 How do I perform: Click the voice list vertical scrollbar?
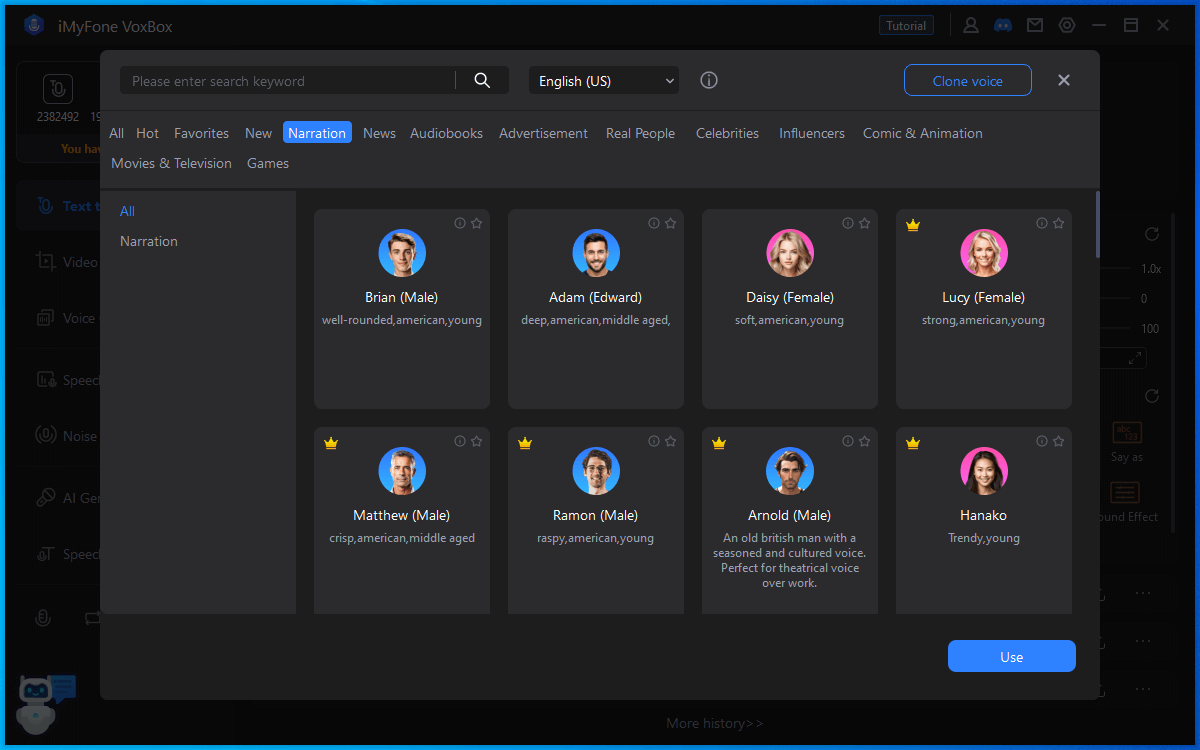coord(1097,225)
